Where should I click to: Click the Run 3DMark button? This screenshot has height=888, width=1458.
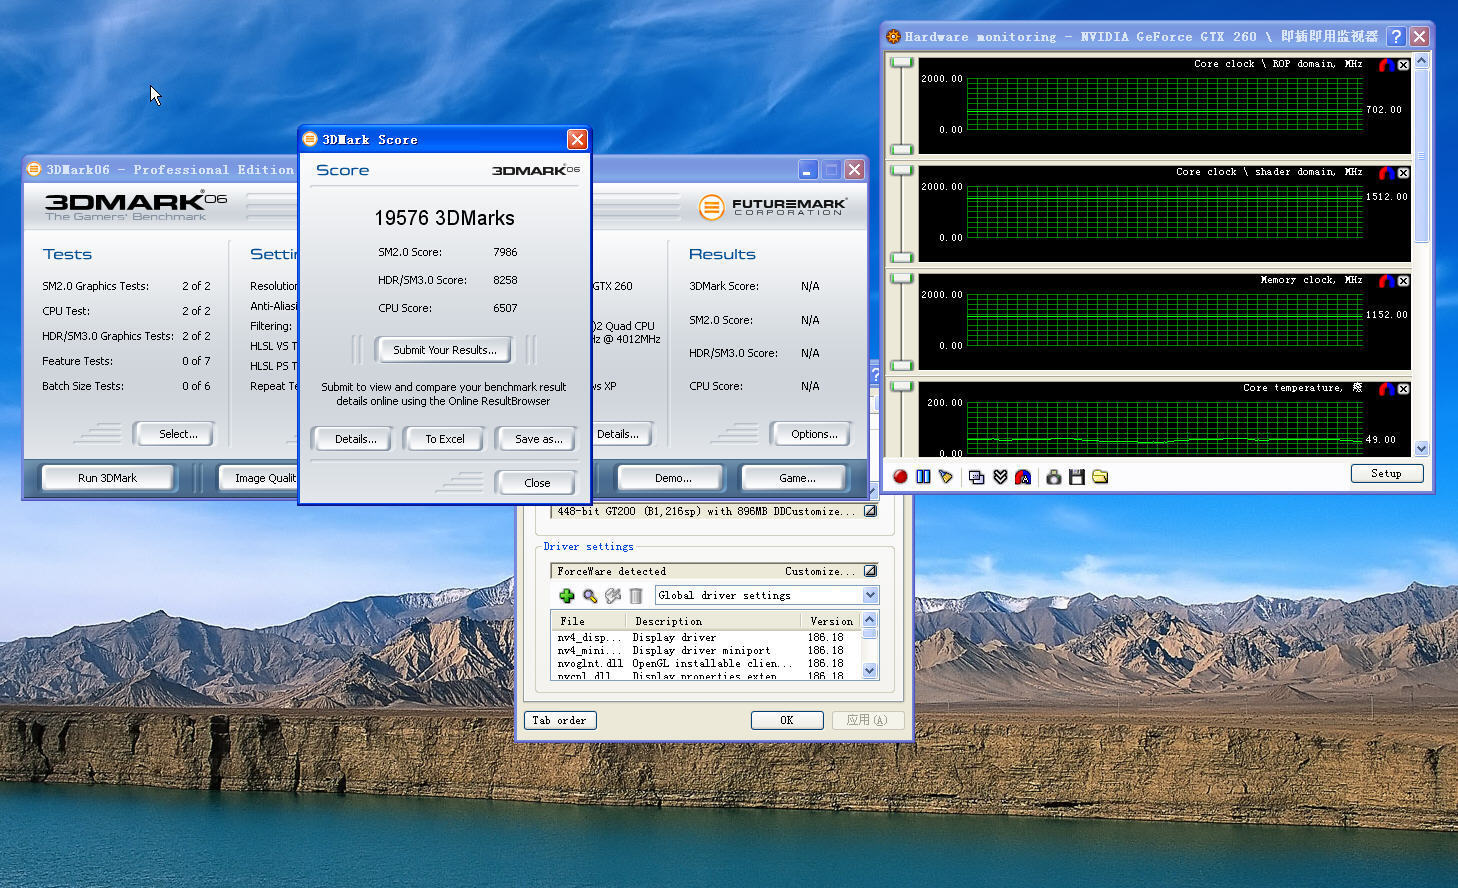point(108,478)
